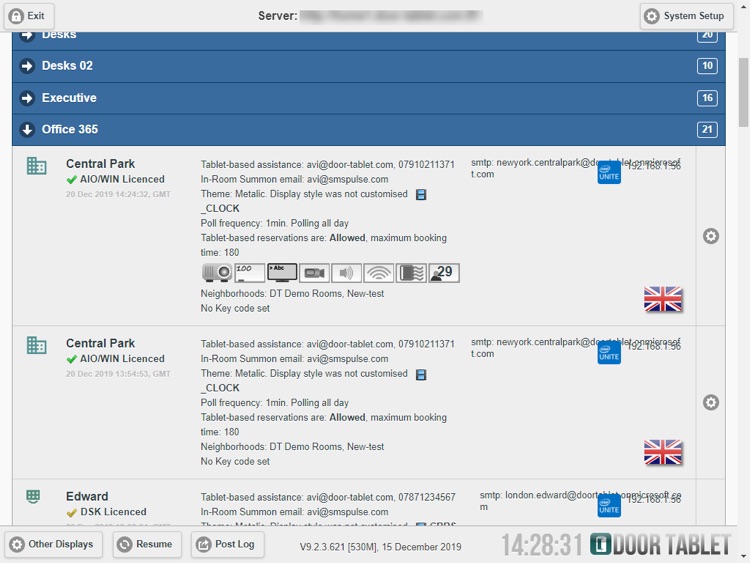750x563 pixels.
Task: Click the display screen facility icon
Action: 282,273
